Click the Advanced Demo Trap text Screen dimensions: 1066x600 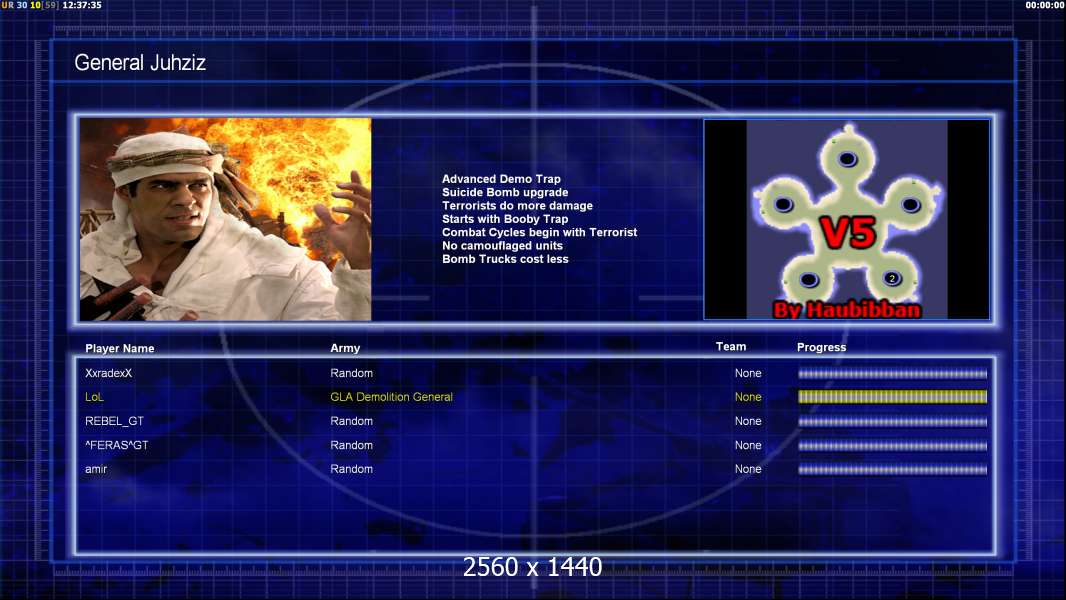(x=501, y=179)
